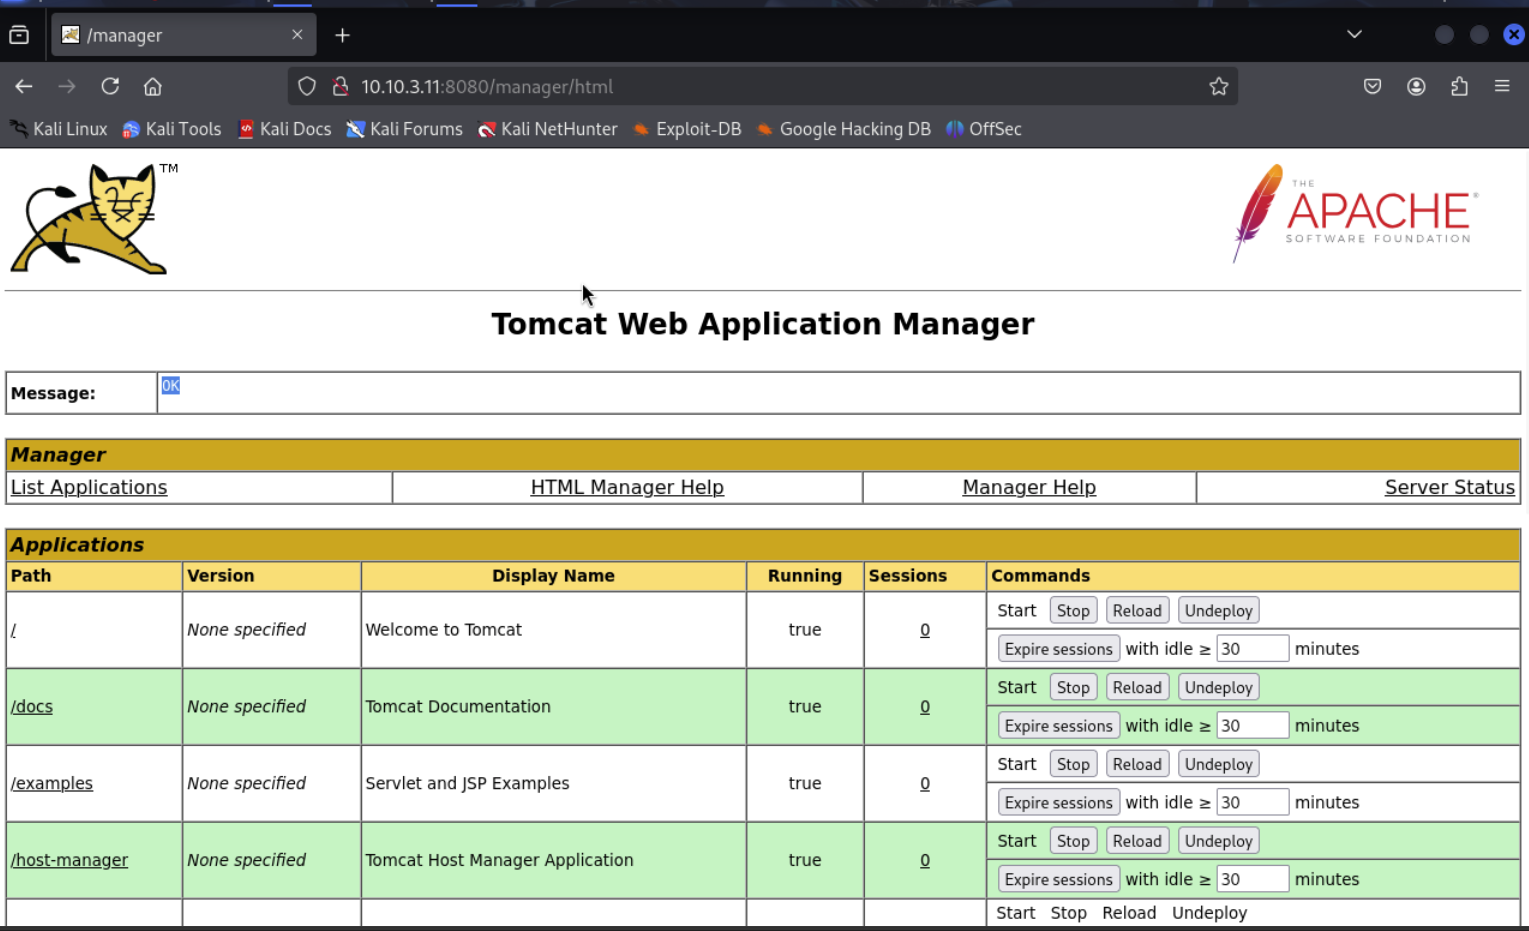Open the Firefox View icon
The width and height of the screenshot is (1529, 931).
tap(19, 35)
